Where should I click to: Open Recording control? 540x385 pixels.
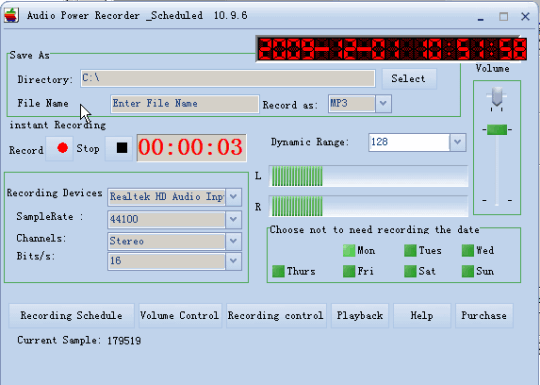tap(276, 315)
